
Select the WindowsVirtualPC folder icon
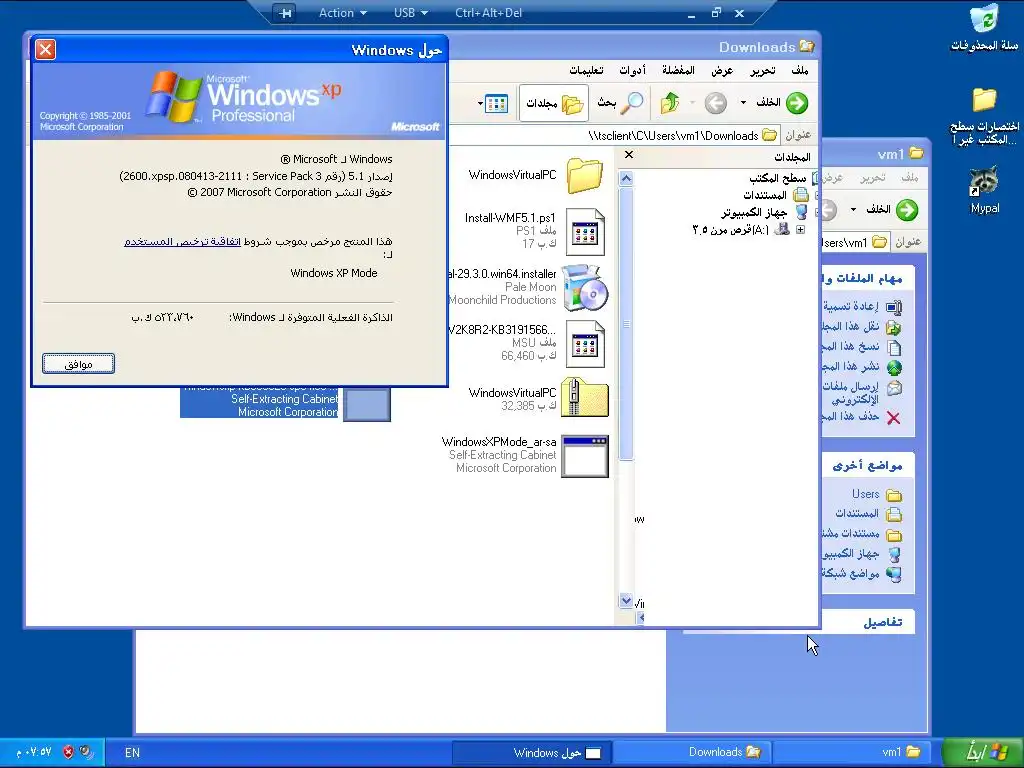point(584,175)
